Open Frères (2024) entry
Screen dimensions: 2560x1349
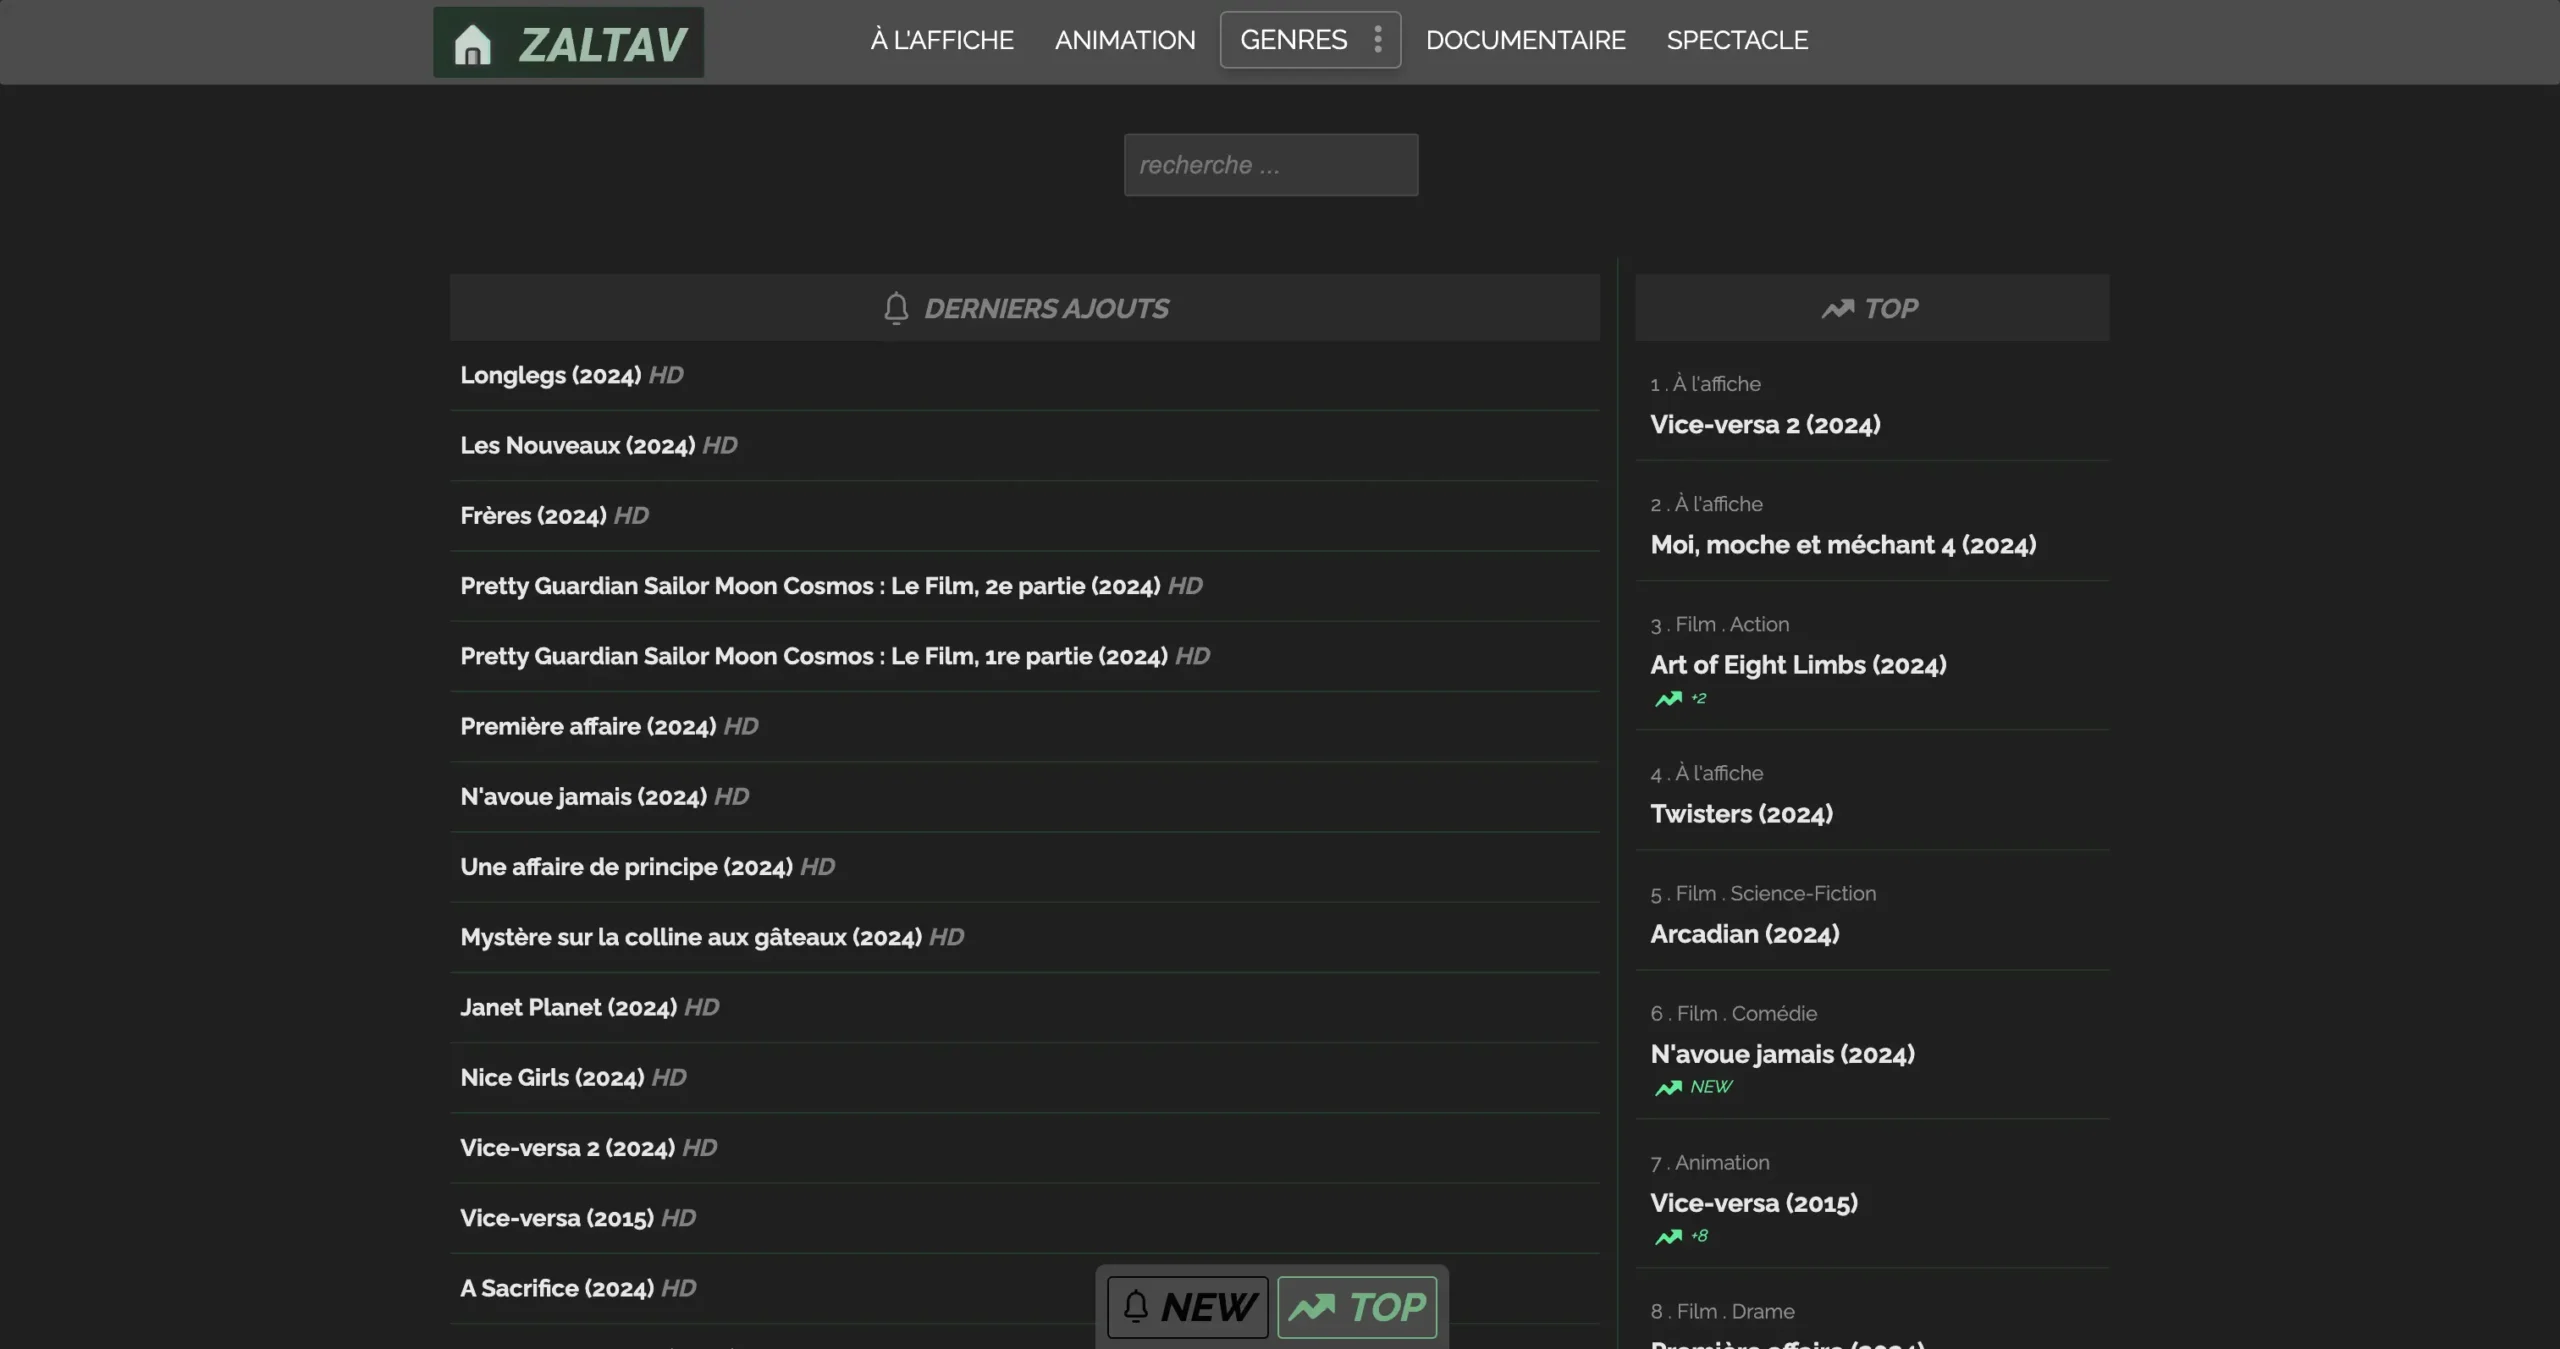533,515
